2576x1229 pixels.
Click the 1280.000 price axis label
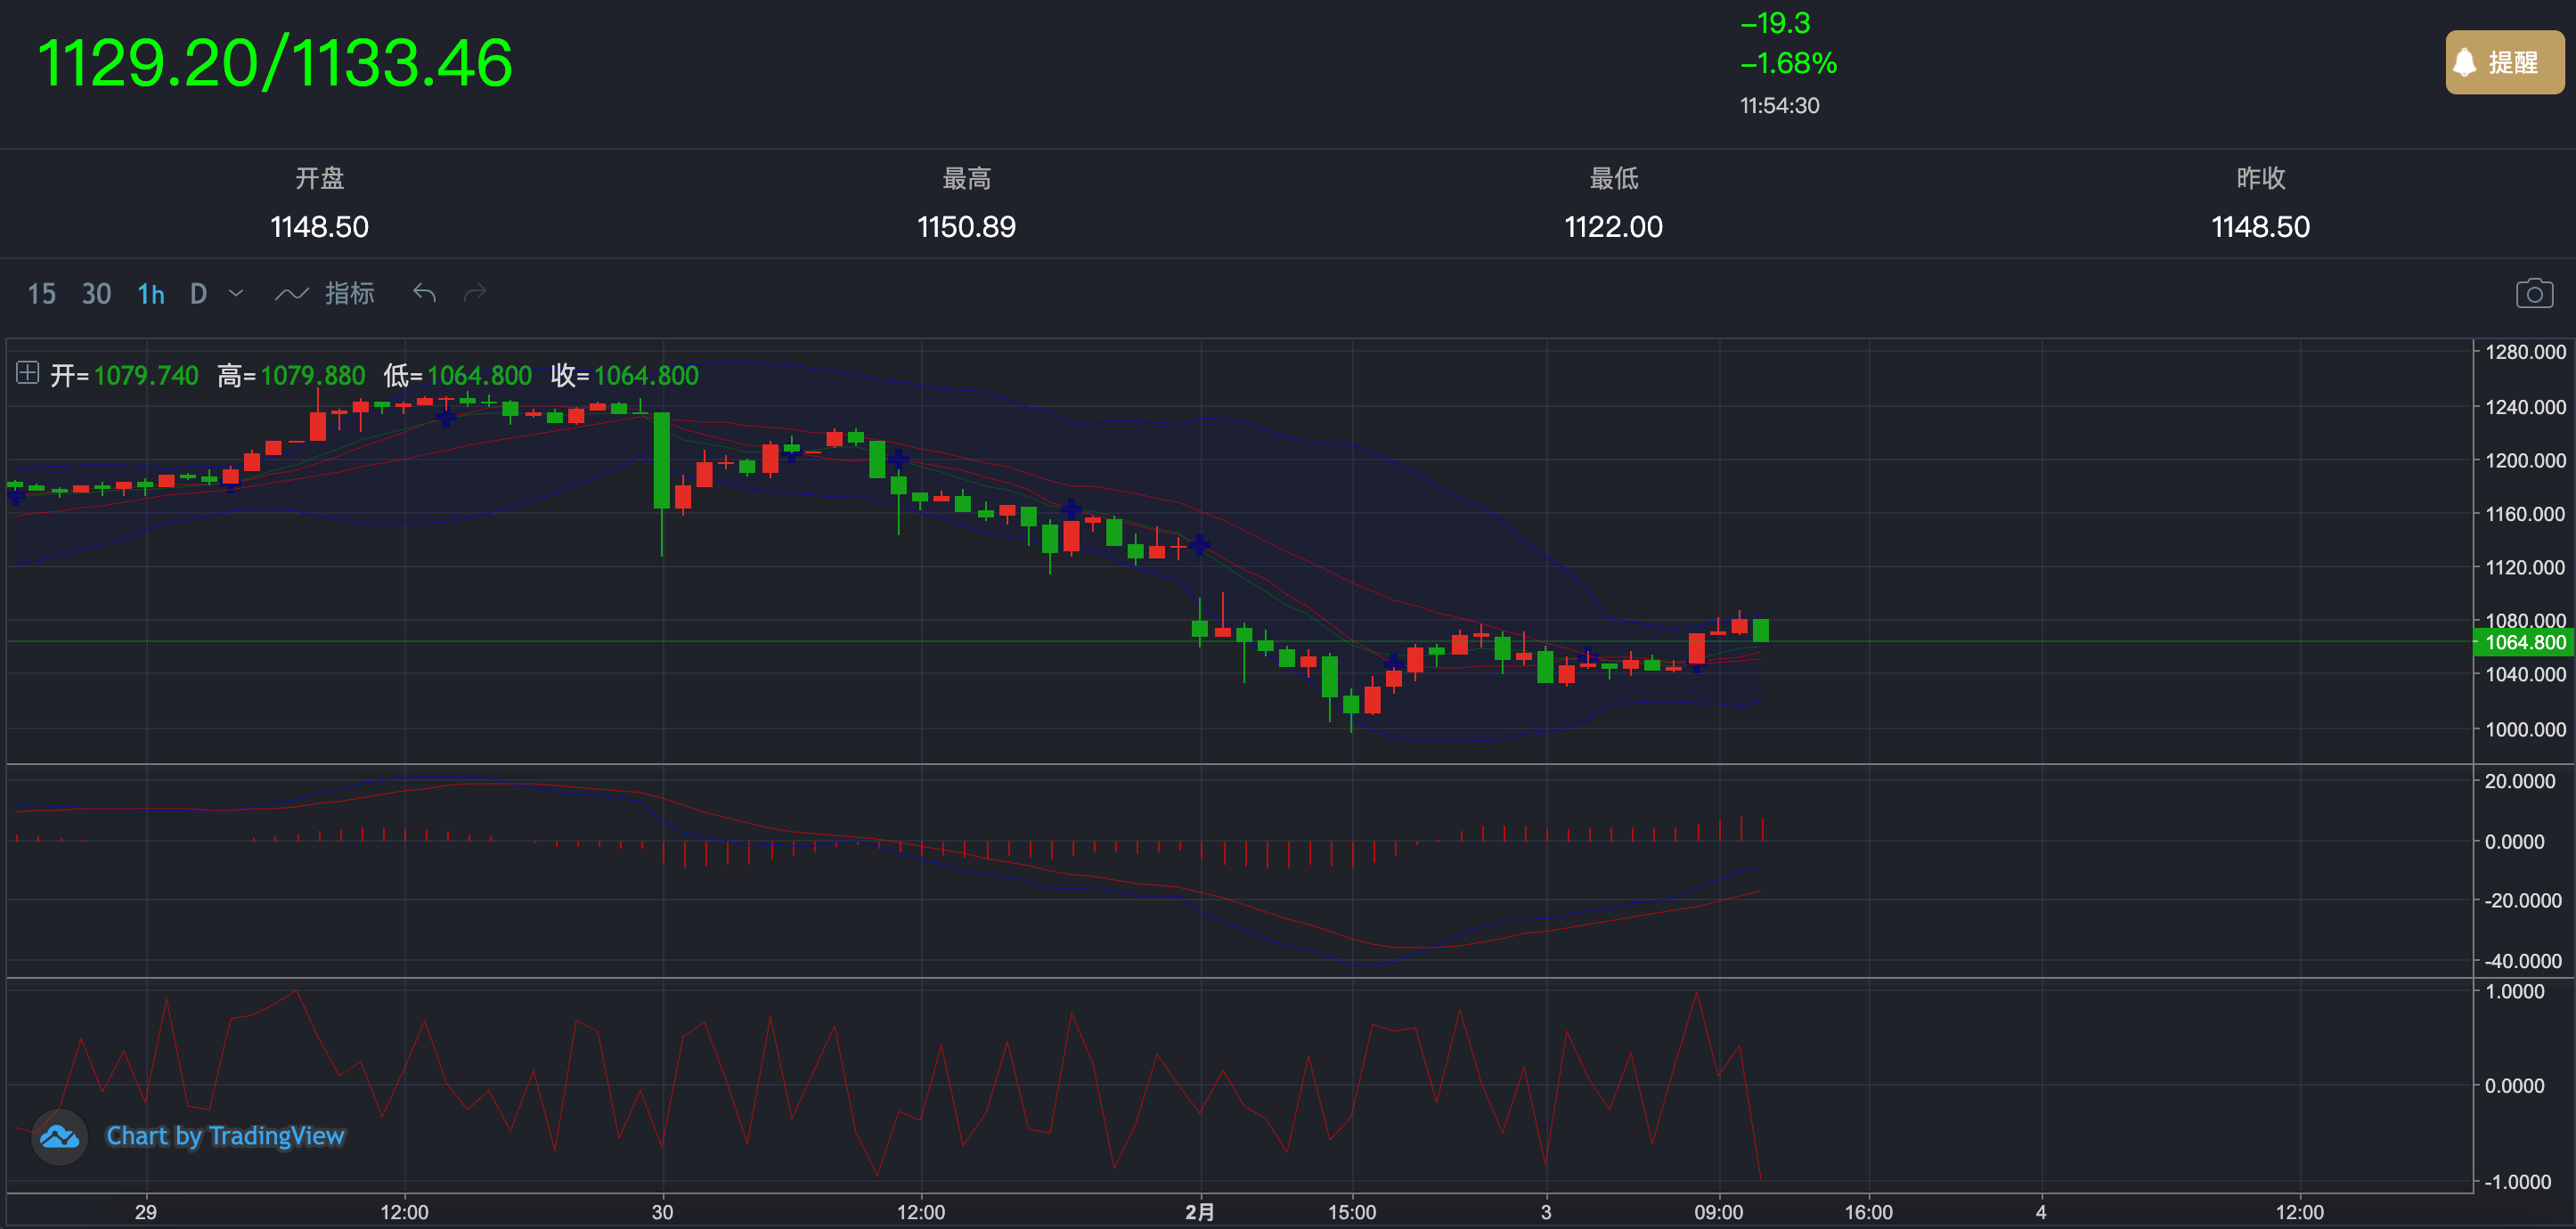pyautogui.click(x=2524, y=352)
